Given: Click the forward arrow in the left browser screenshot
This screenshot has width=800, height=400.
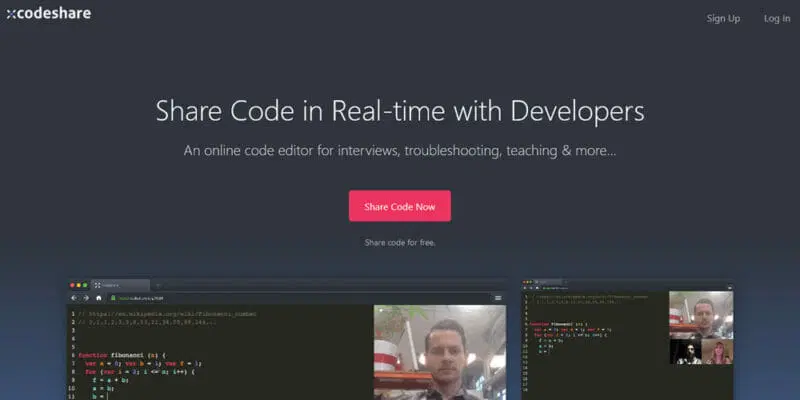Looking at the screenshot, I should 86,298.
